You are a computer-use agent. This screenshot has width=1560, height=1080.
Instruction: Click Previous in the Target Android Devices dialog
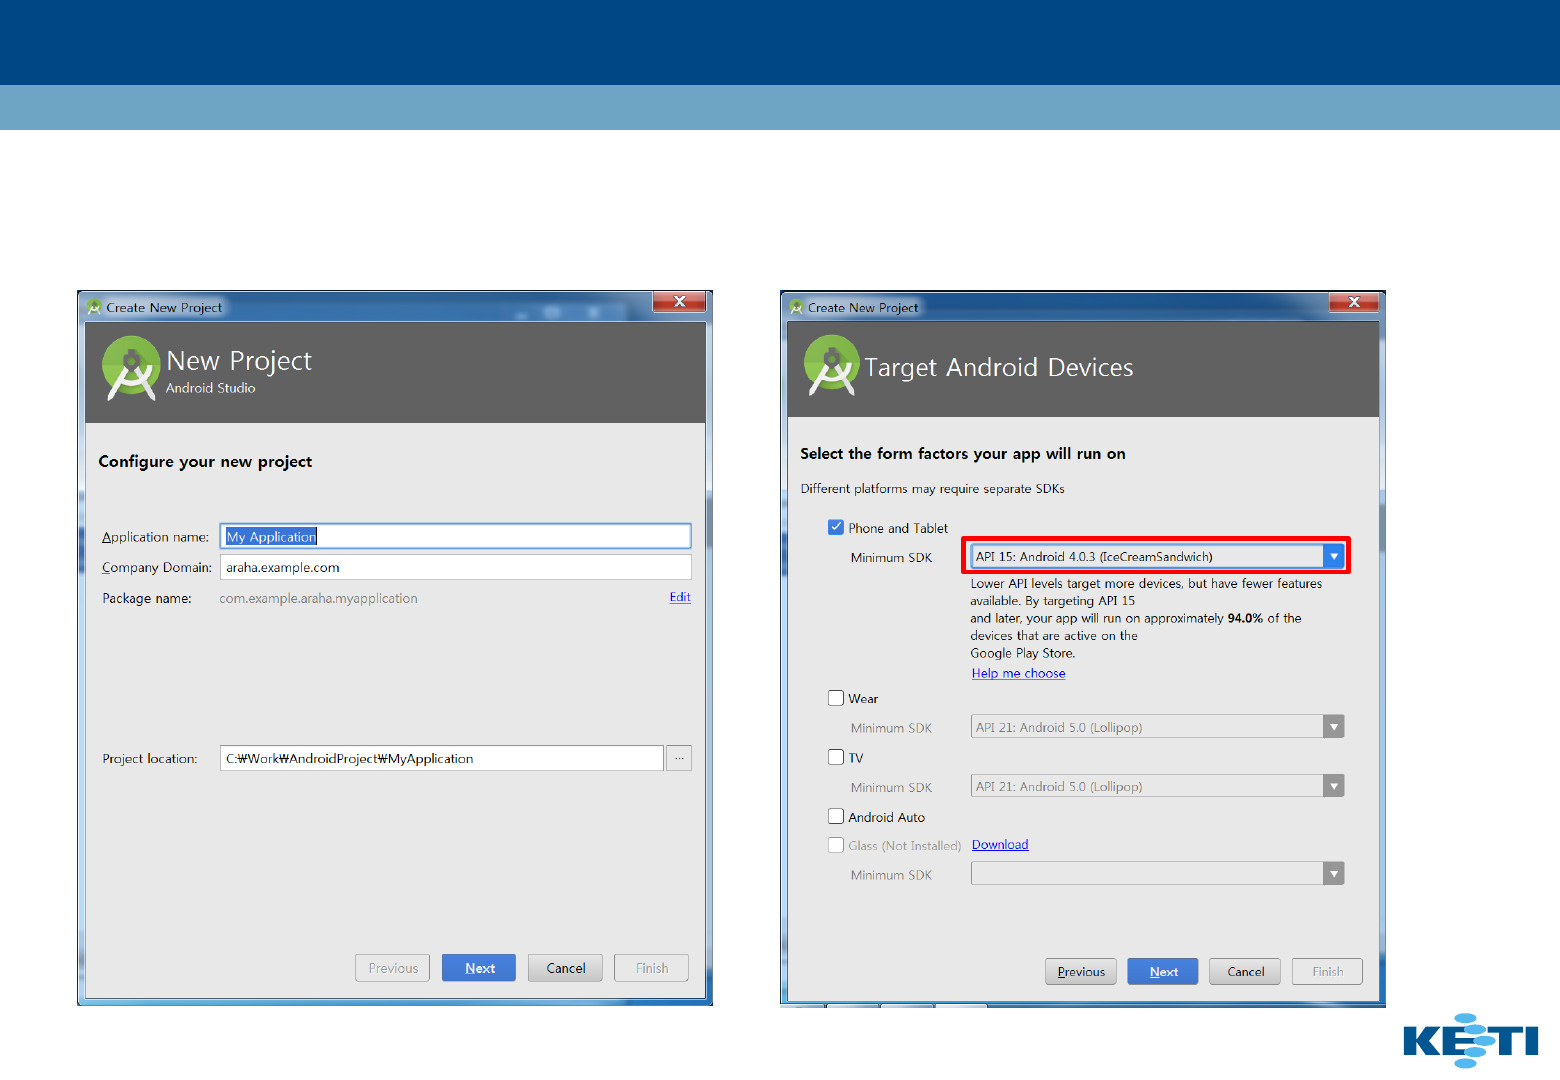point(1081,971)
